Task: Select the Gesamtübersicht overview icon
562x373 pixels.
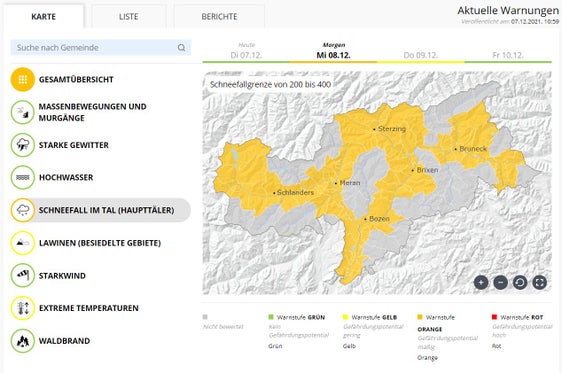Action: (23, 80)
